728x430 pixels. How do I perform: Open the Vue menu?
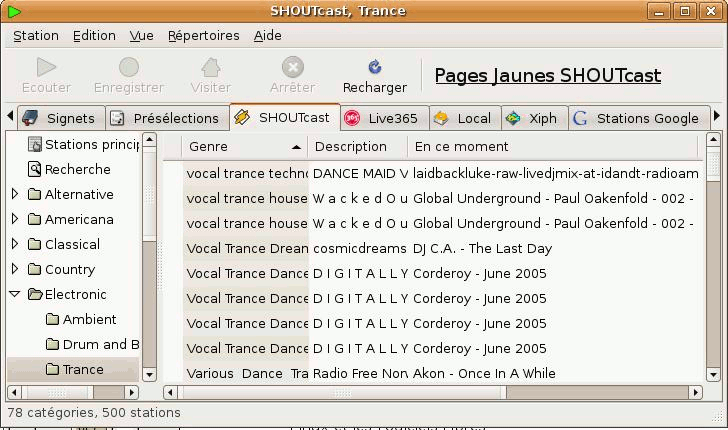pyautogui.click(x=142, y=36)
